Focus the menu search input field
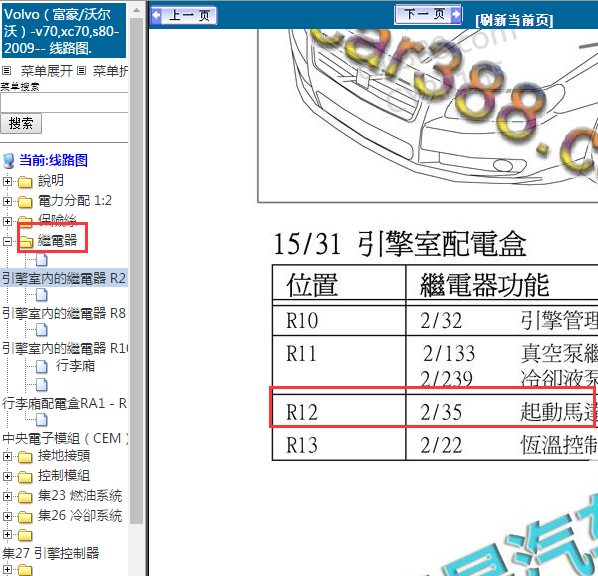 point(64,102)
